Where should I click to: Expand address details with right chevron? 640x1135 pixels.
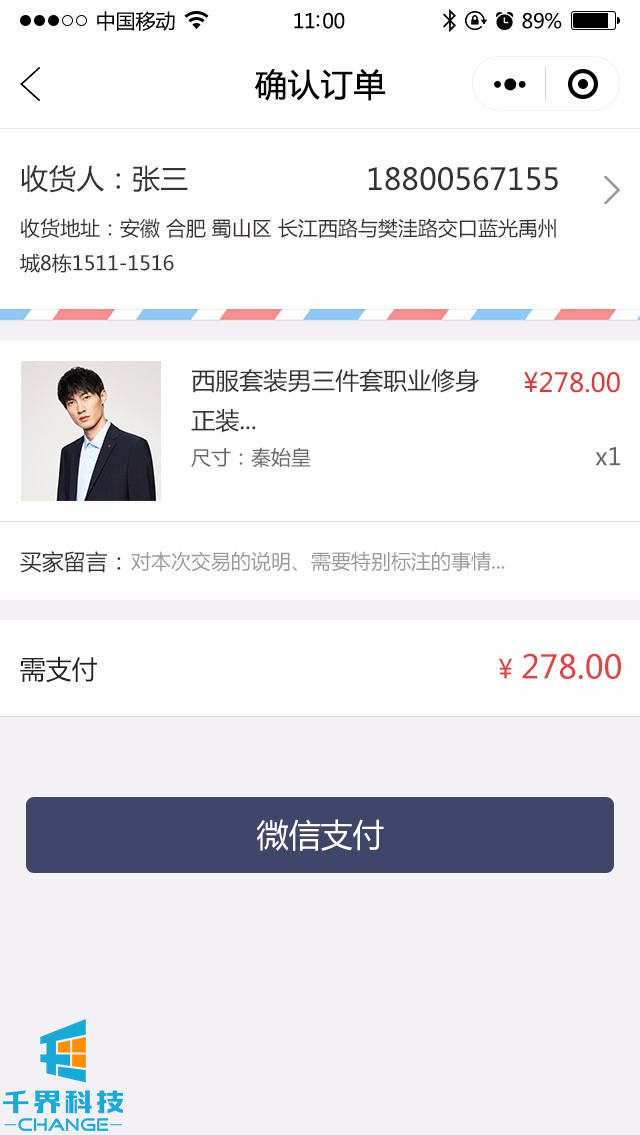[611, 190]
